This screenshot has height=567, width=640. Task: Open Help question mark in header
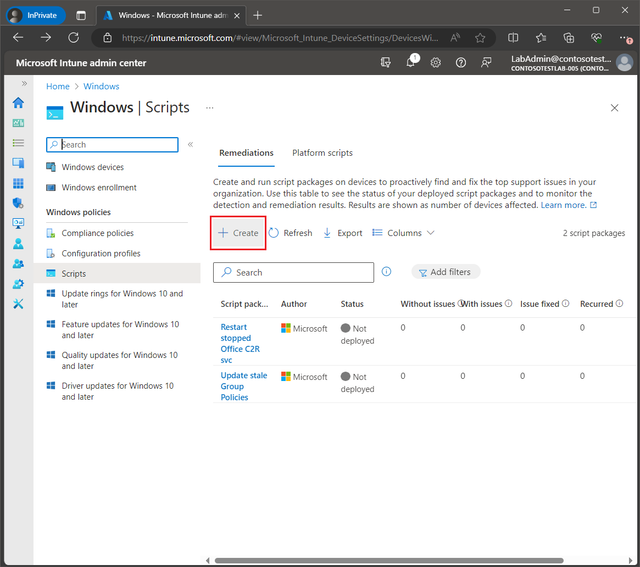[x=461, y=62]
